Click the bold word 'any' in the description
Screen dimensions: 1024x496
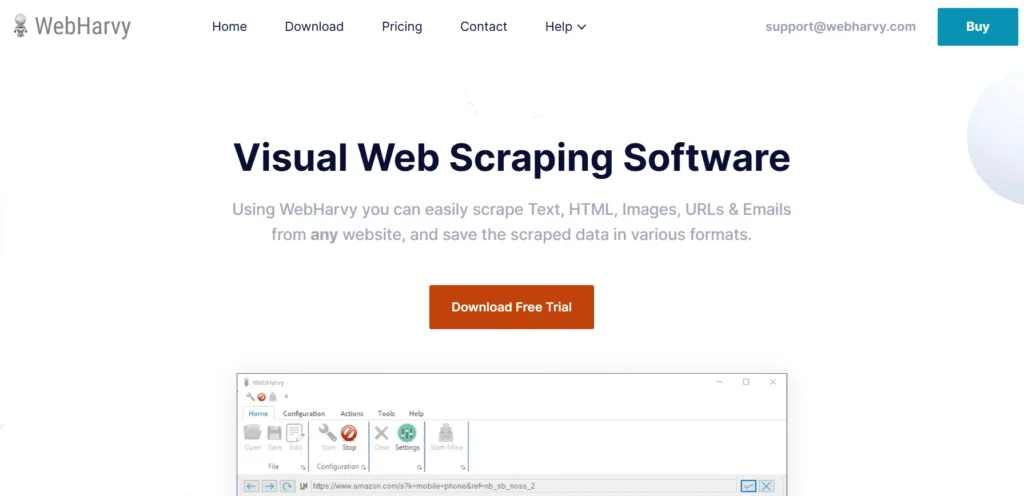pyautogui.click(x=324, y=234)
